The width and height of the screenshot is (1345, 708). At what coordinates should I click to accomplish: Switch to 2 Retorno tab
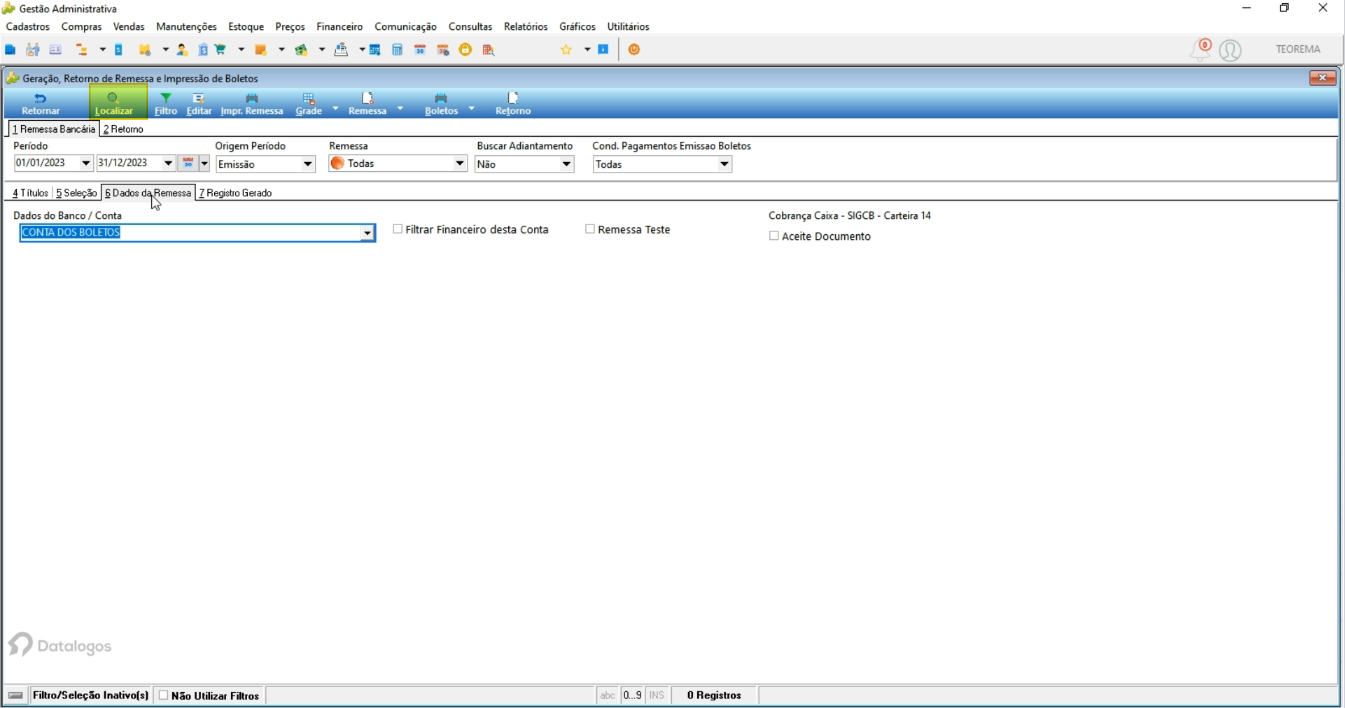pos(123,129)
